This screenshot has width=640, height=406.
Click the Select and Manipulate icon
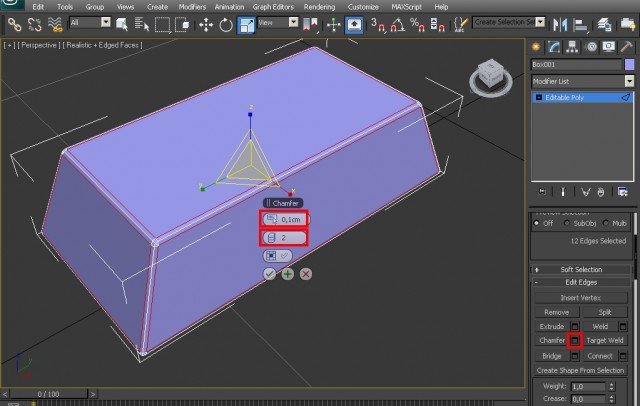[333, 25]
